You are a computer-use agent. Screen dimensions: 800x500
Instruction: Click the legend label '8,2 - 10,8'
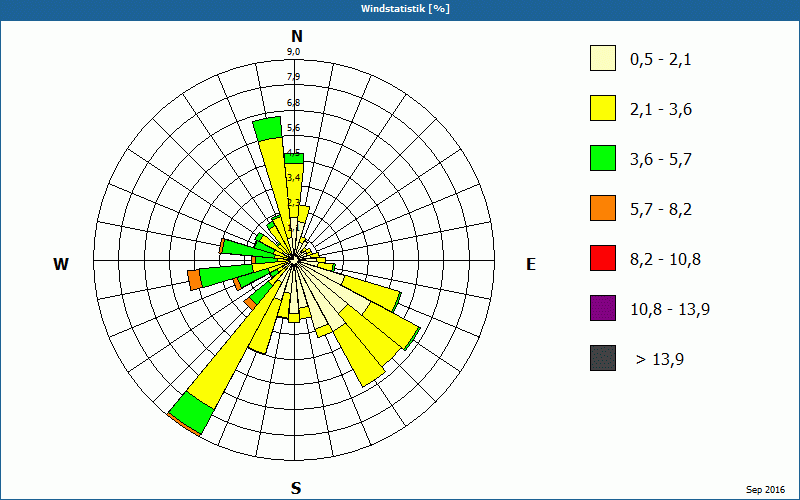(665, 260)
